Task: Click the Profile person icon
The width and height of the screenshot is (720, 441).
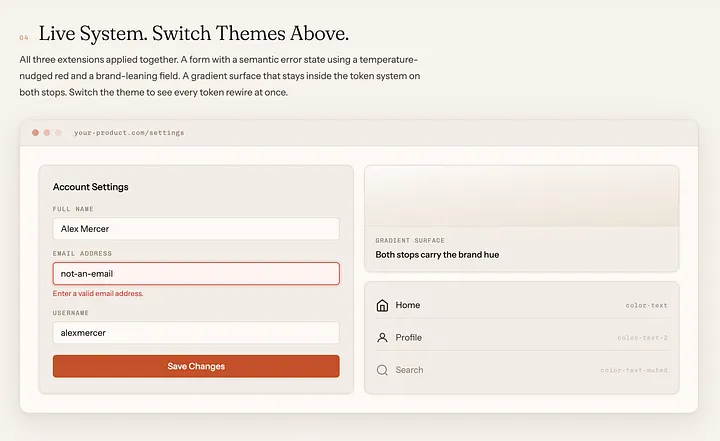Action: click(x=382, y=338)
